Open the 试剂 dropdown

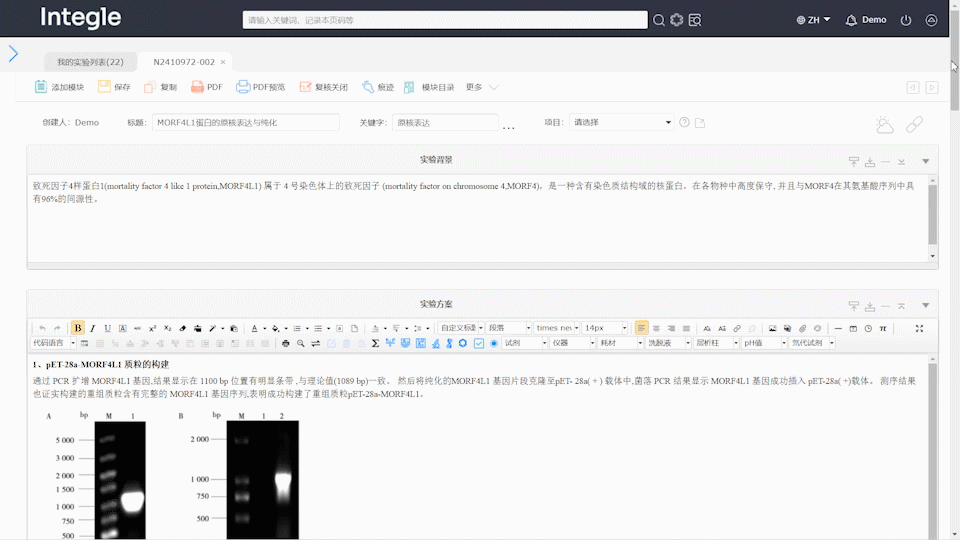click(x=525, y=343)
